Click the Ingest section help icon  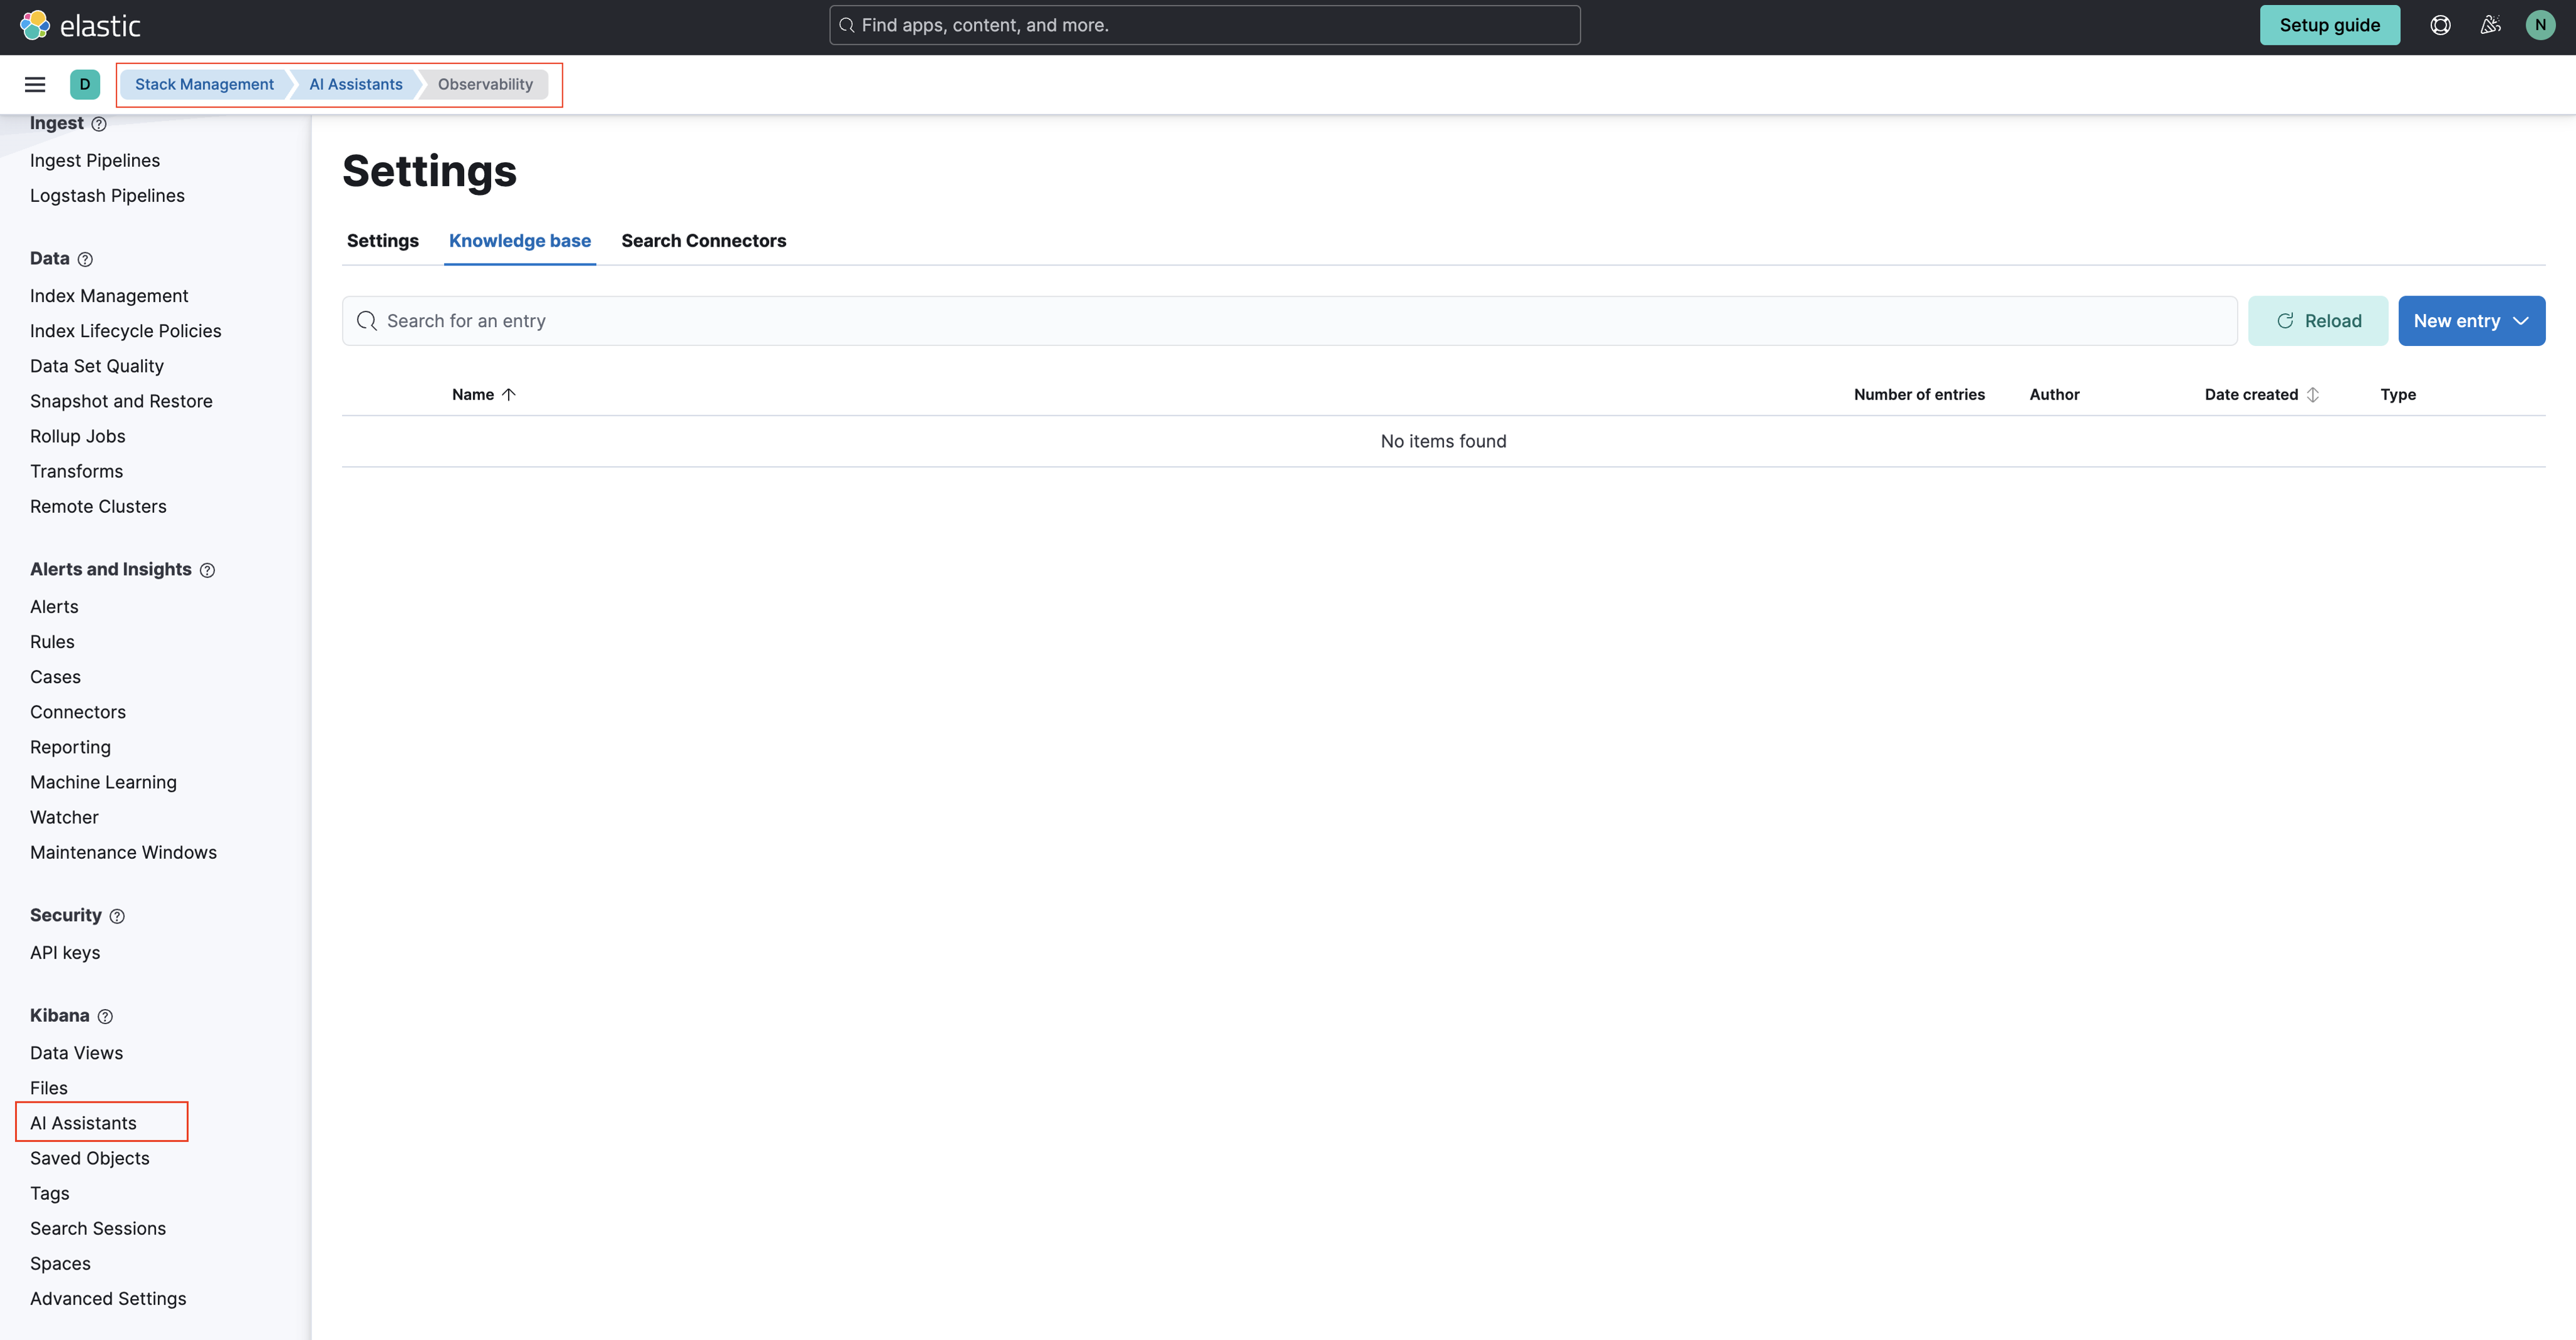click(99, 124)
